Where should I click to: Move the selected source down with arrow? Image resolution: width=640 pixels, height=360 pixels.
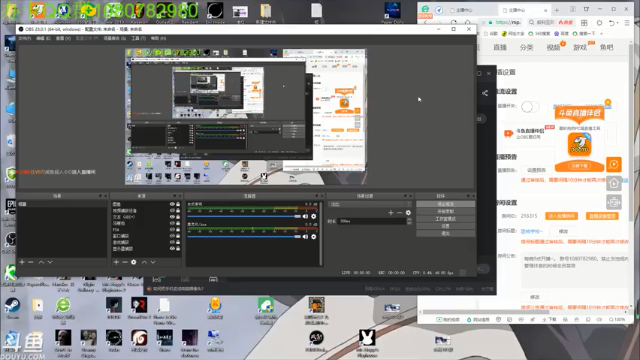pos(153,262)
